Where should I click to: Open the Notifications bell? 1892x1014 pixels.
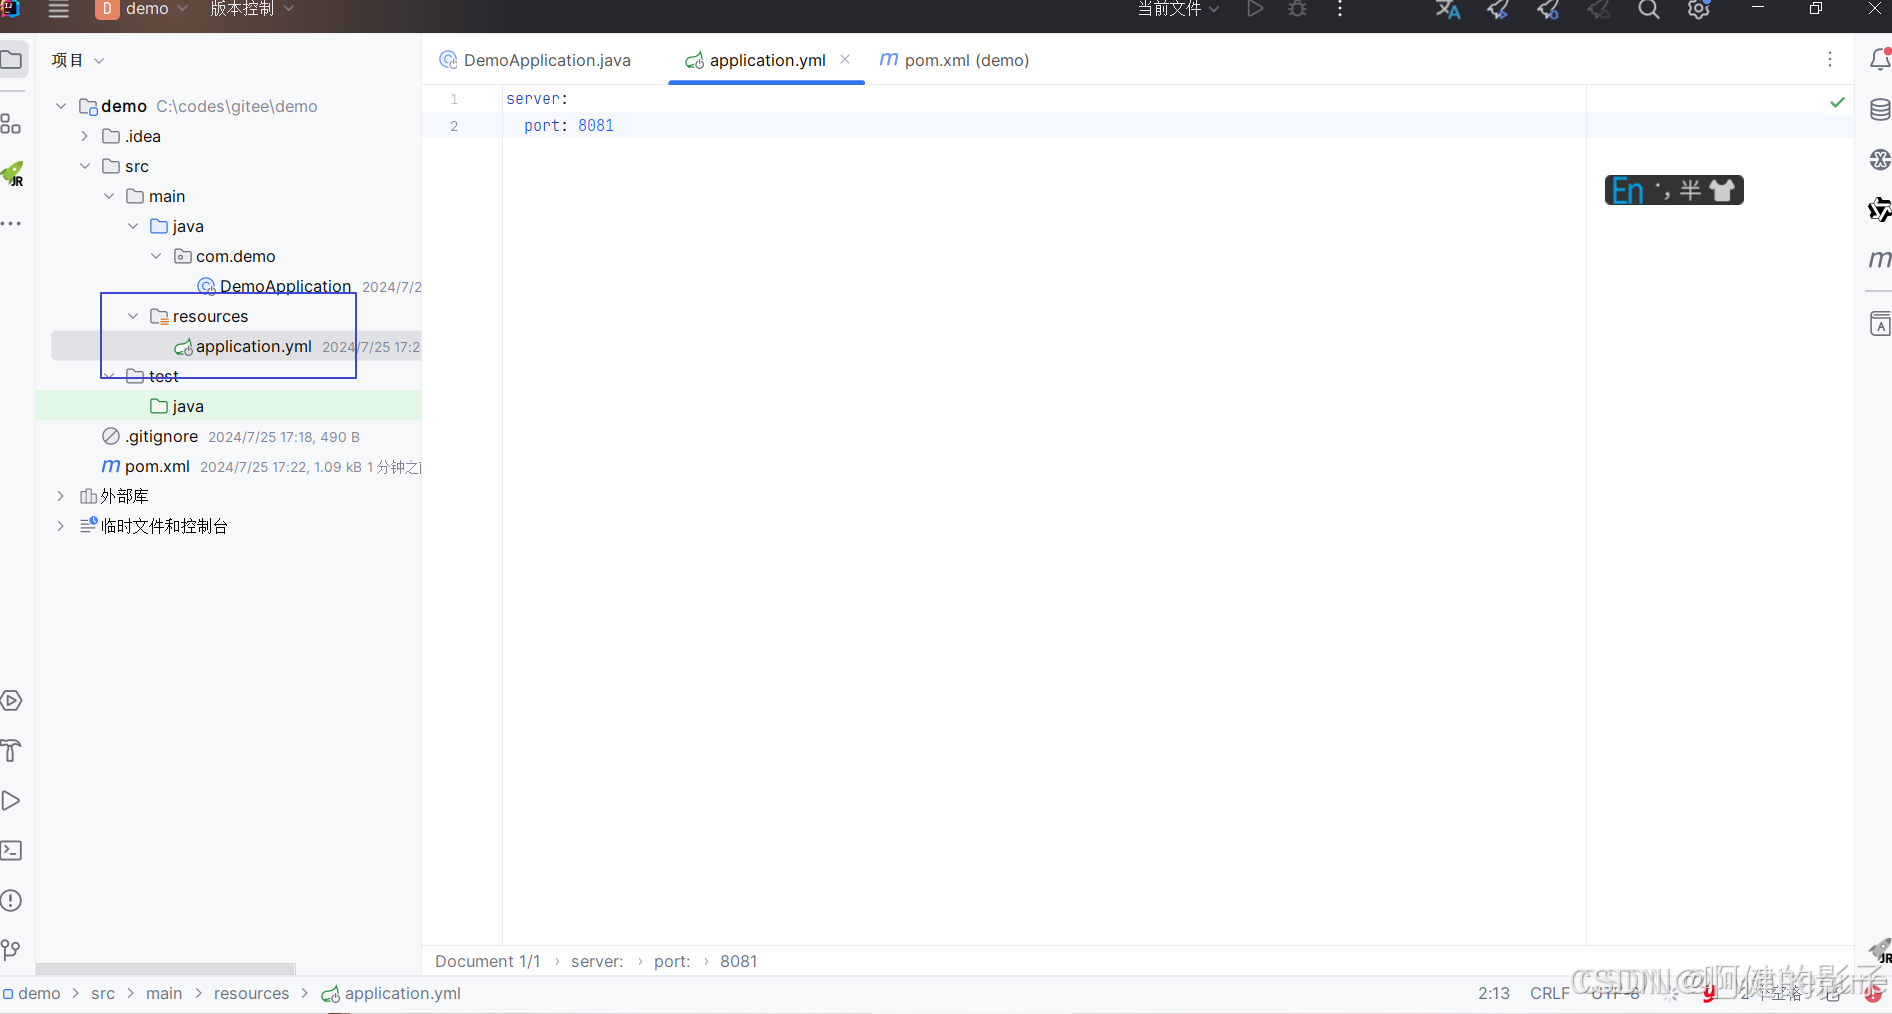pos(1880,60)
